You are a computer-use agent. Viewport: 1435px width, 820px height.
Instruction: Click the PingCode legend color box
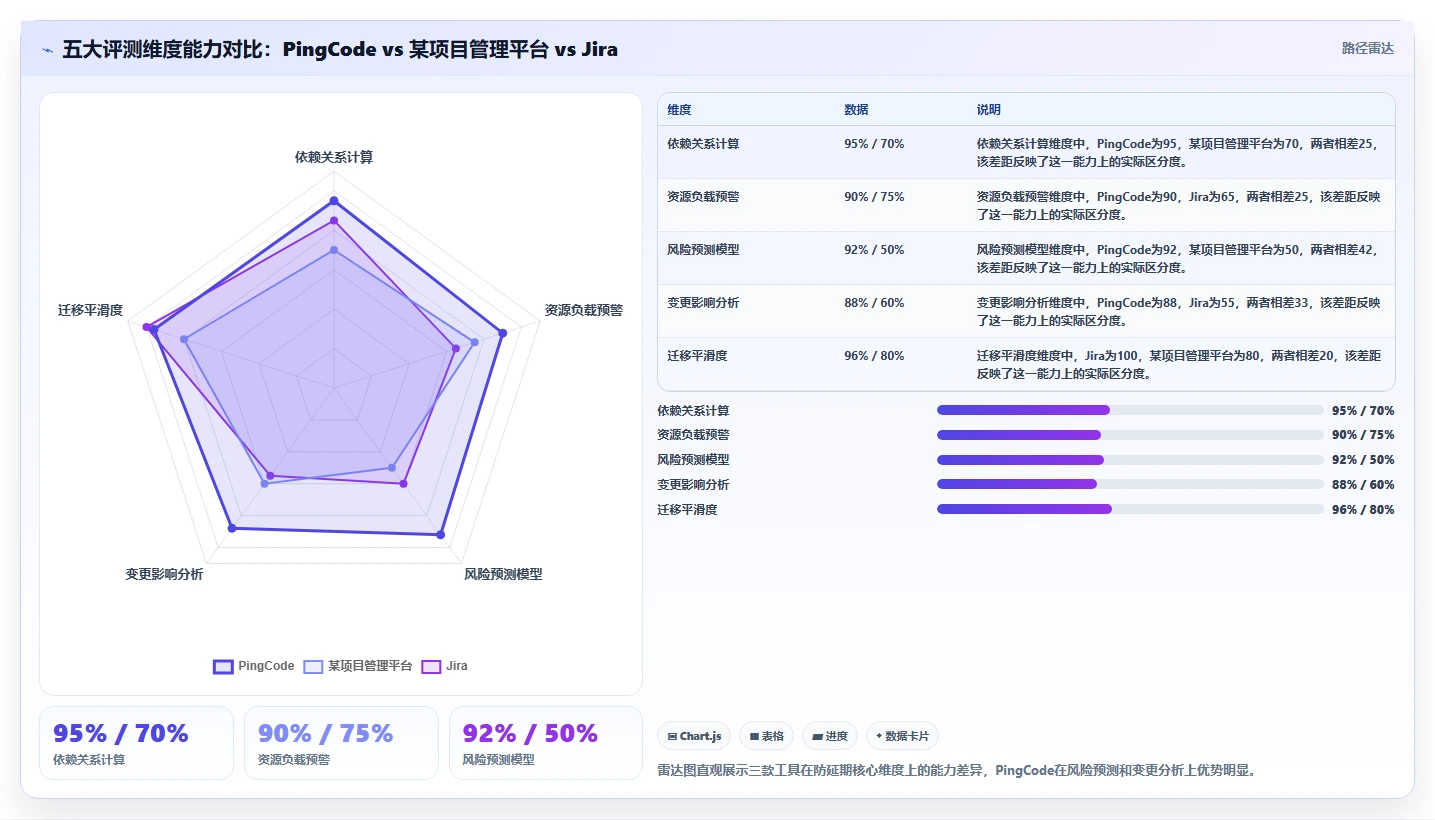tap(223, 666)
